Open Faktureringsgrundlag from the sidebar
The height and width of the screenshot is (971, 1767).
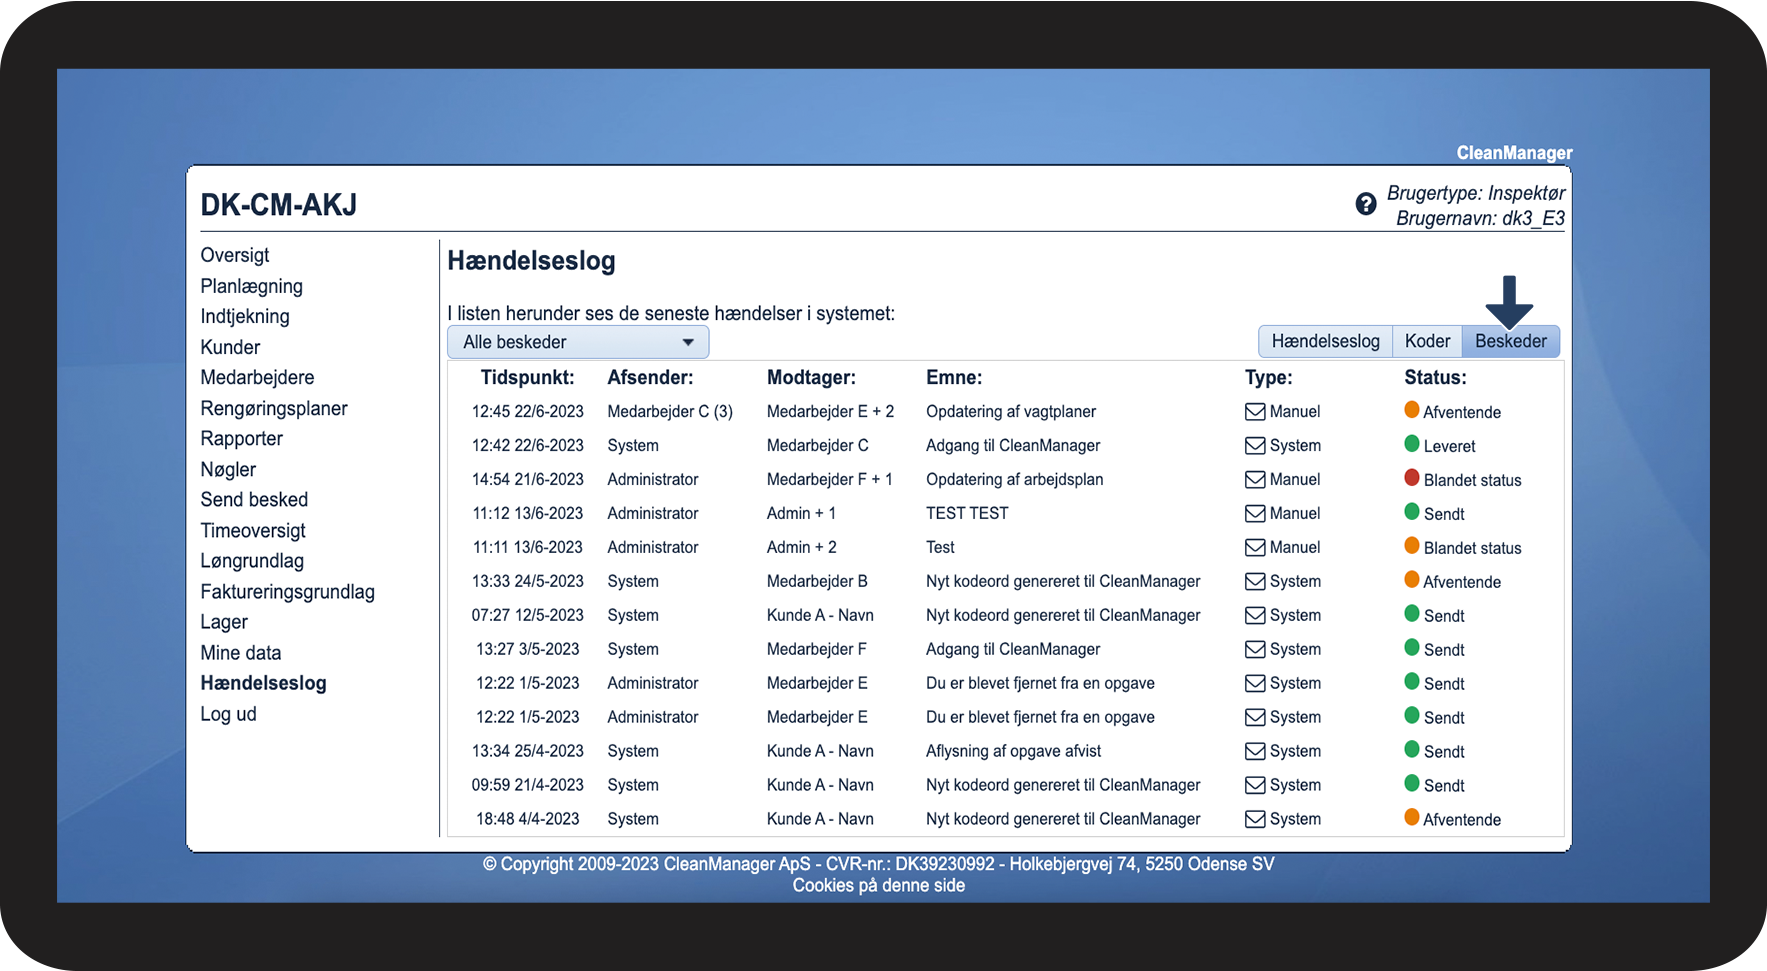coord(287,591)
